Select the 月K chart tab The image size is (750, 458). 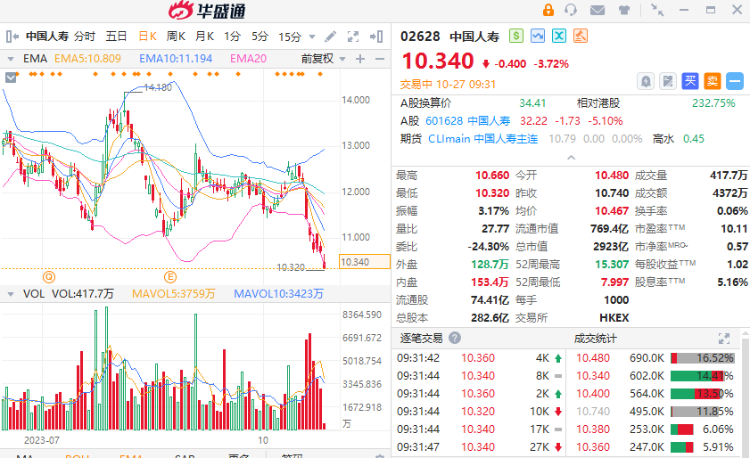205,36
